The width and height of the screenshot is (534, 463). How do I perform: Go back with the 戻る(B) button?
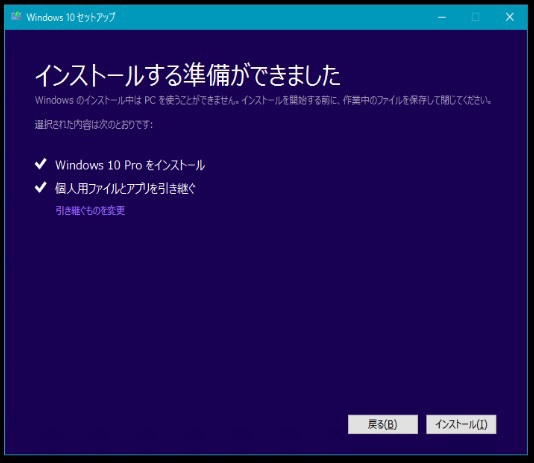coord(383,424)
